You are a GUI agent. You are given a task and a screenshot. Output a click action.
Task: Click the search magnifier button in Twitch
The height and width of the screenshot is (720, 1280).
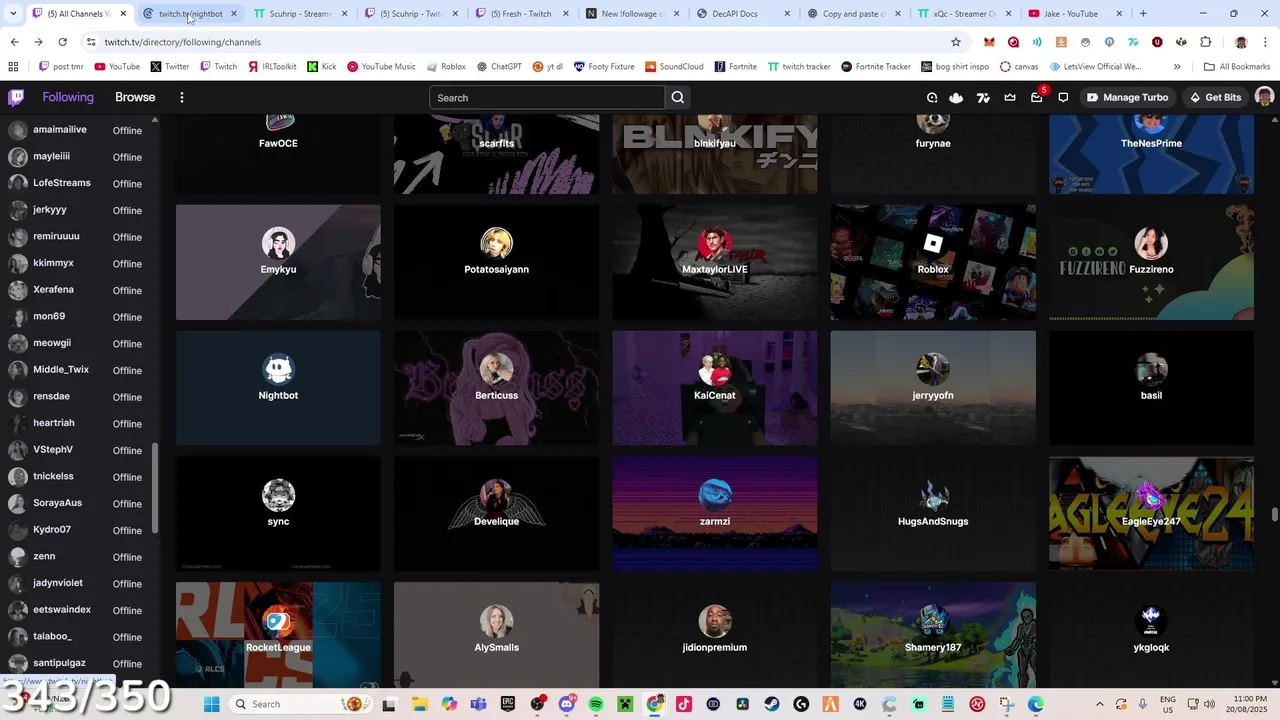click(x=678, y=97)
